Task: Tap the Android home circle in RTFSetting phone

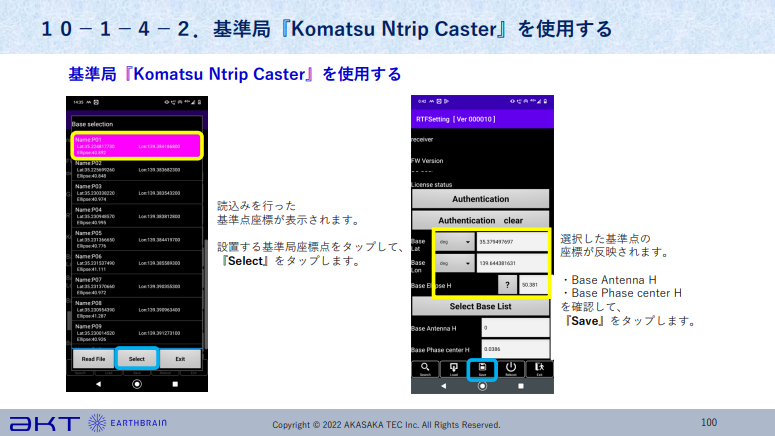Action: click(x=482, y=386)
